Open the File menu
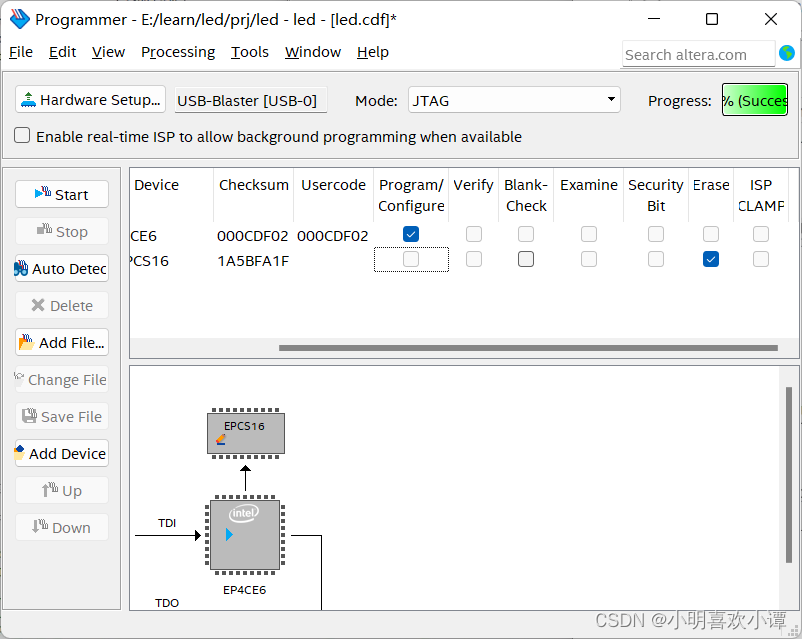The height and width of the screenshot is (639, 802). pos(21,52)
